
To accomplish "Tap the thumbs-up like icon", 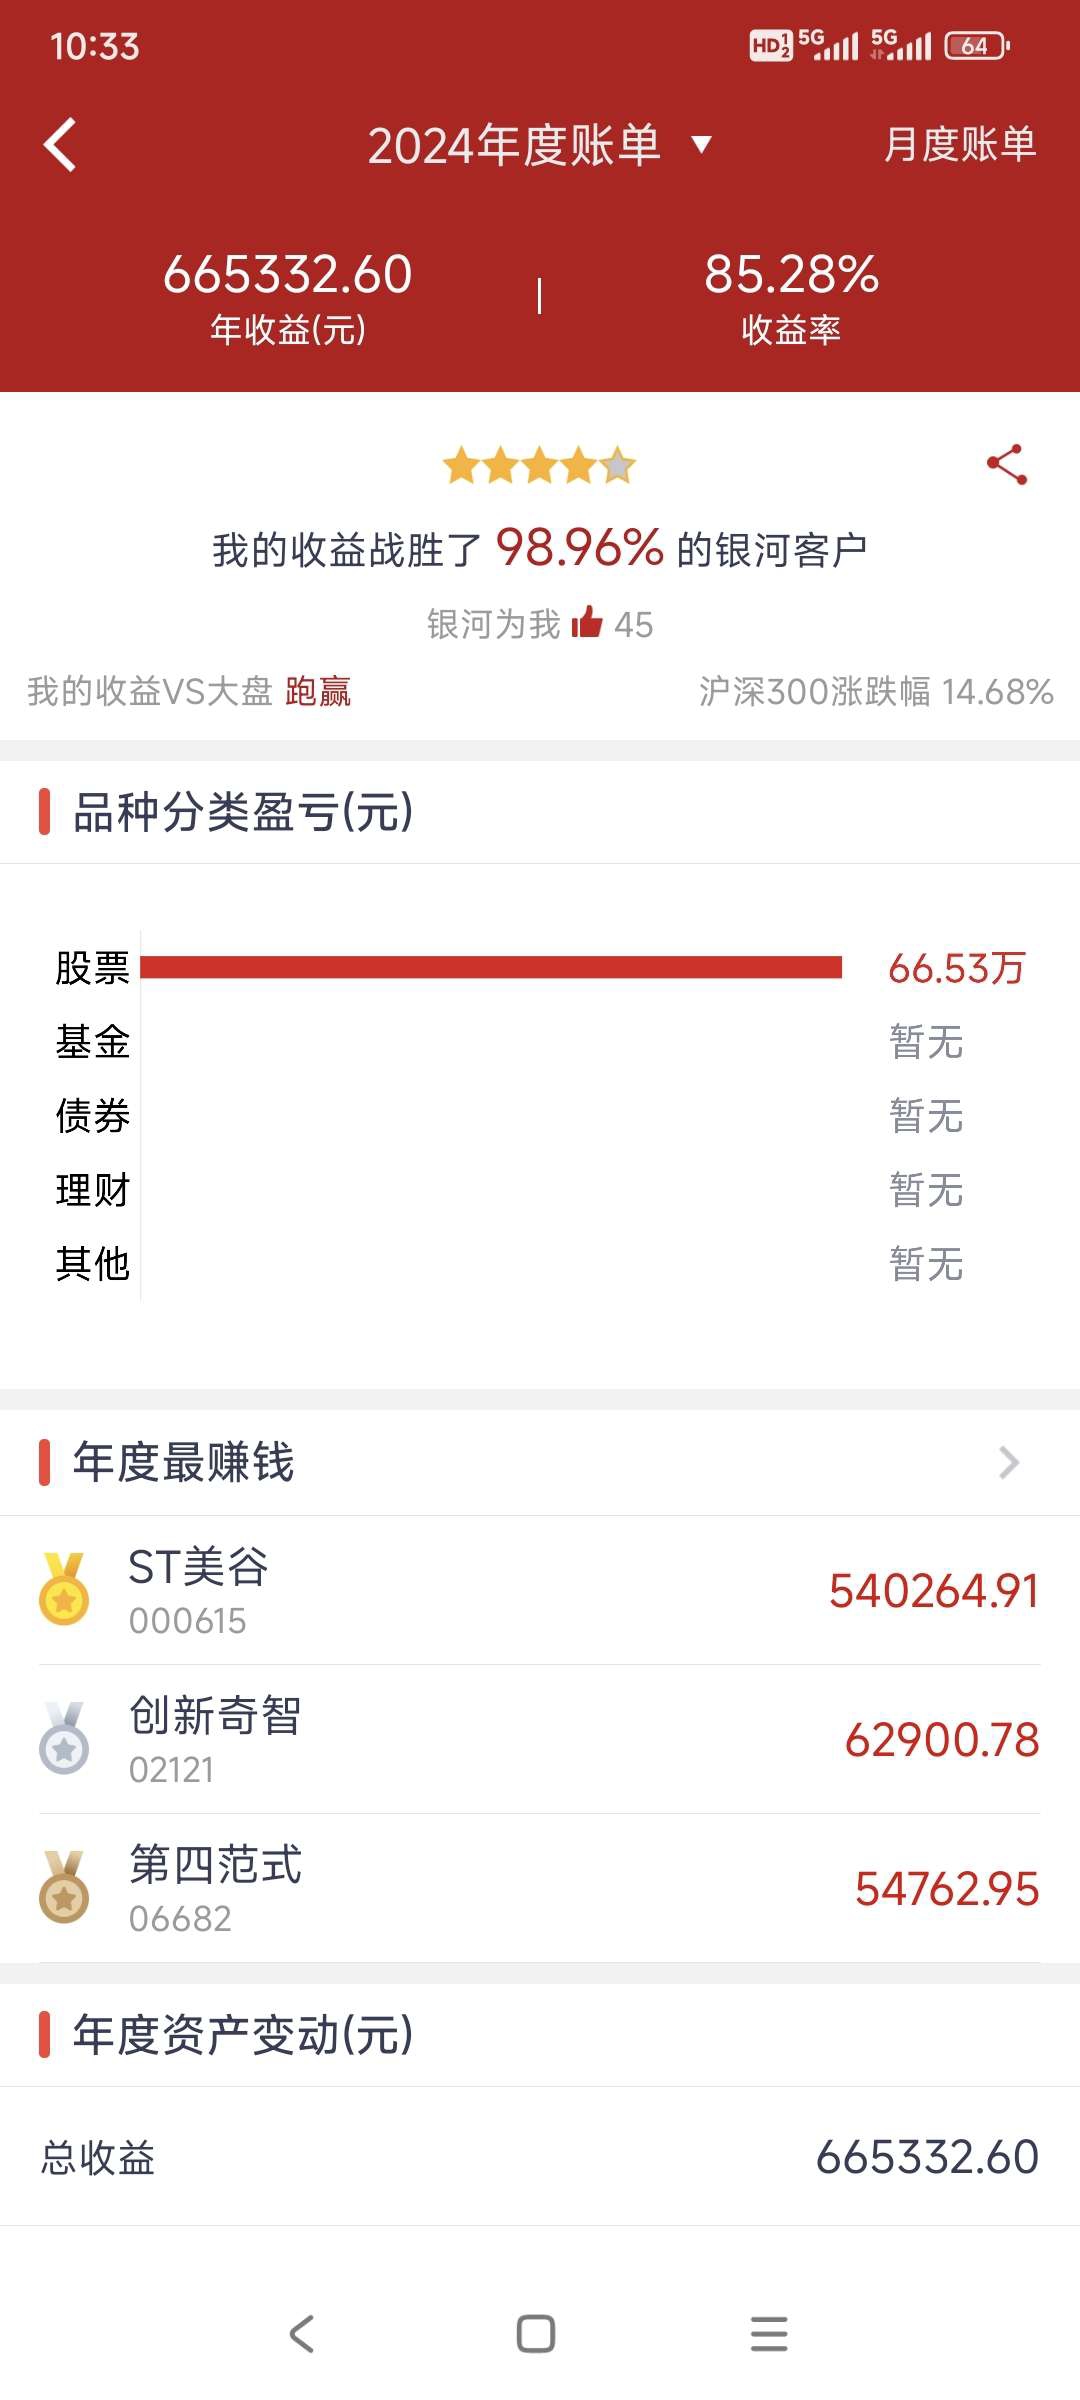I will 587,622.
